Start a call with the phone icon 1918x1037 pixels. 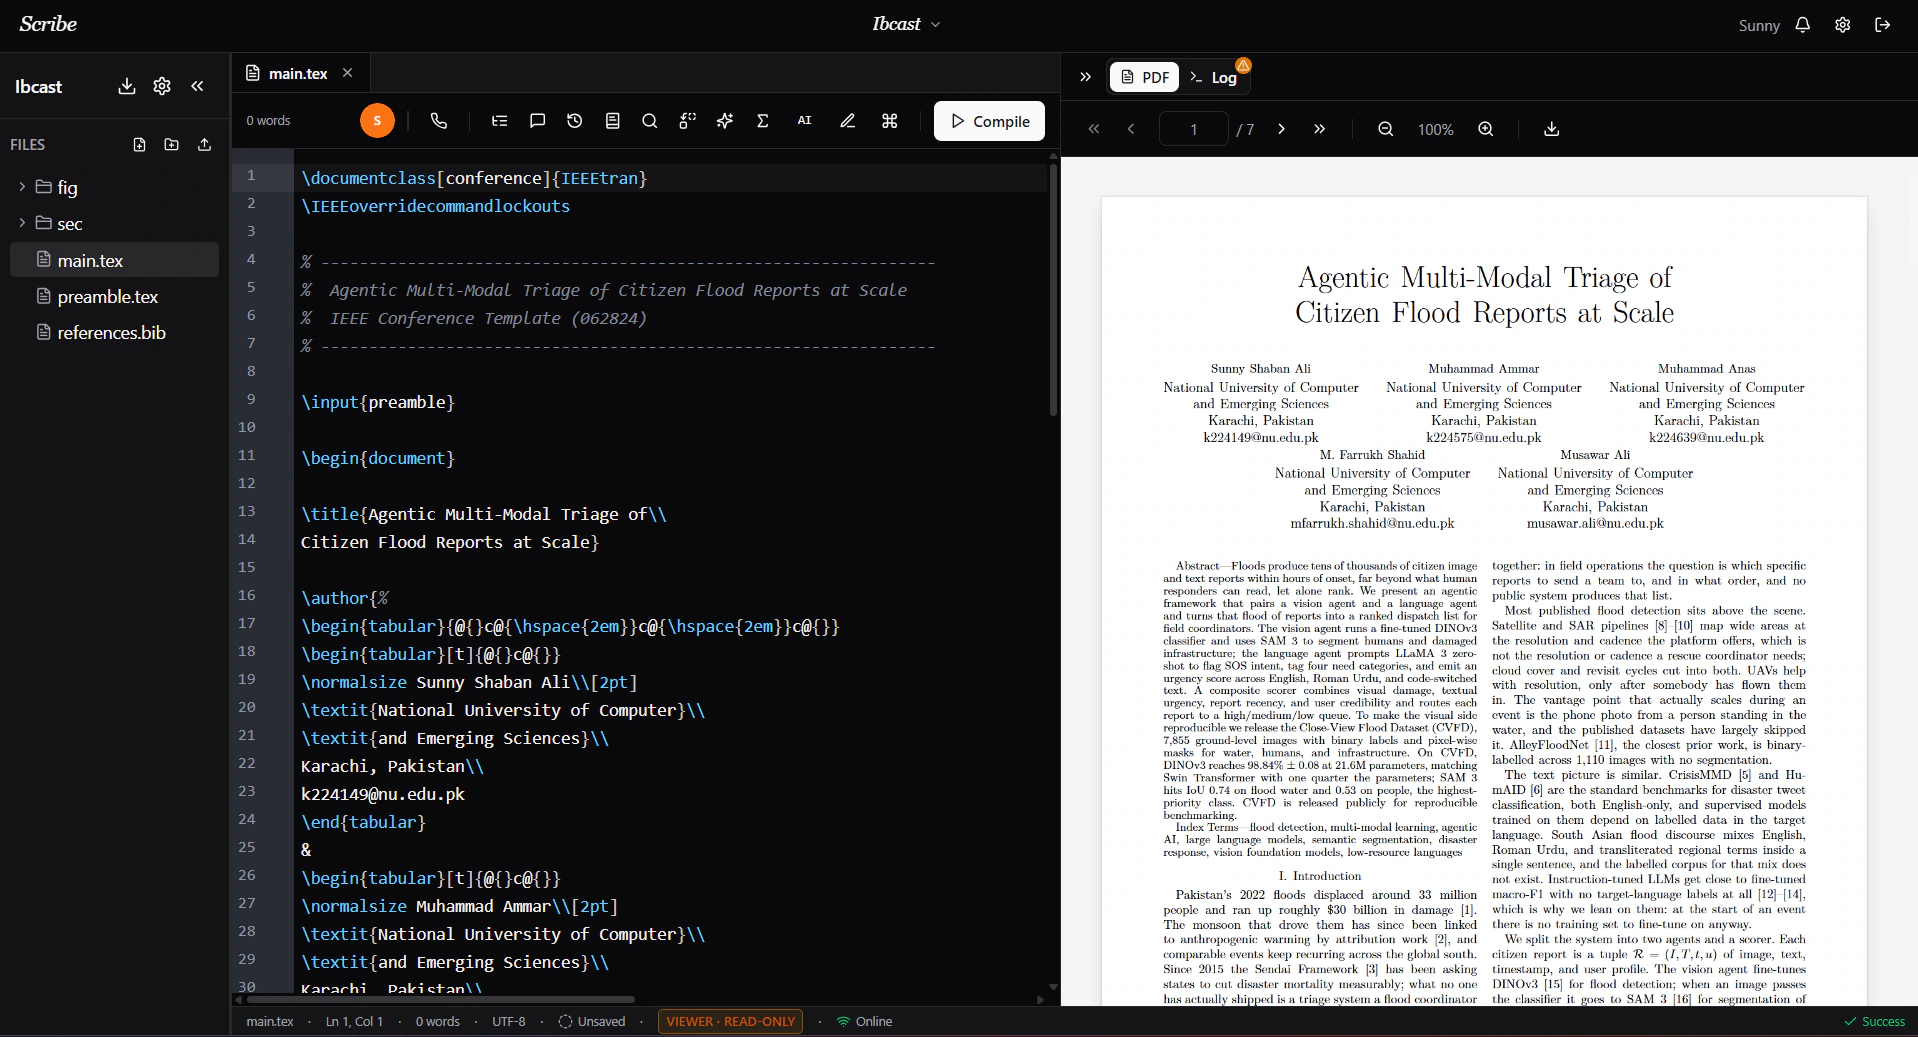point(438,121)
